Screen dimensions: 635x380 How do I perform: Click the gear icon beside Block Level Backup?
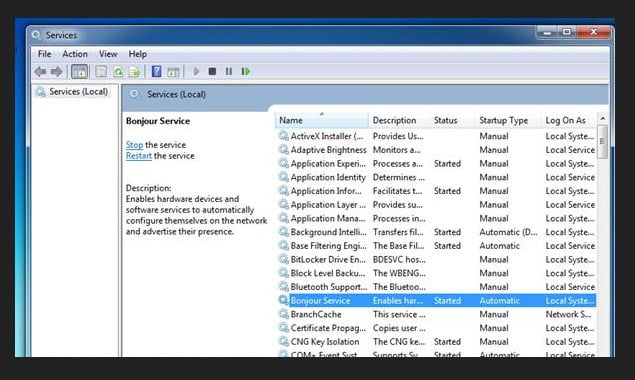[x=283, y=273]
